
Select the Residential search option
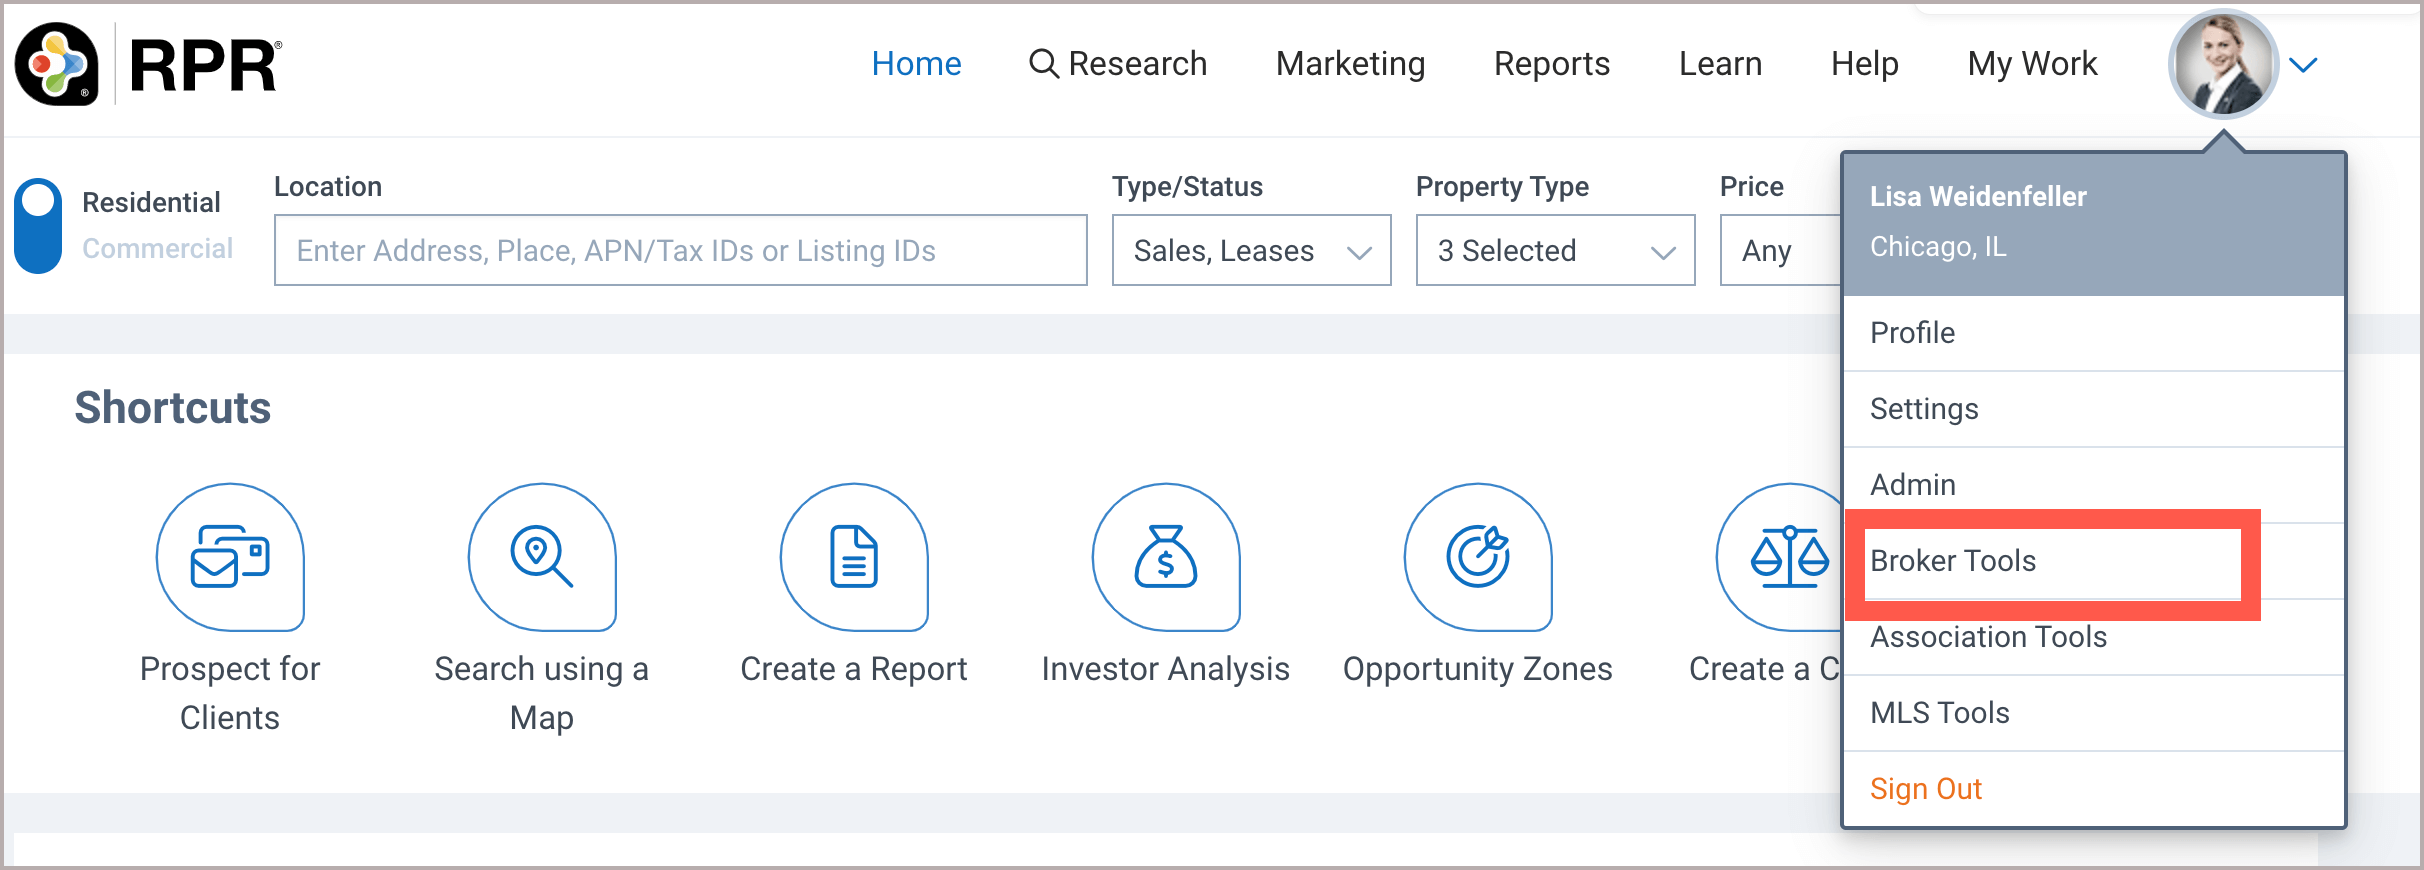click(151, 202)
